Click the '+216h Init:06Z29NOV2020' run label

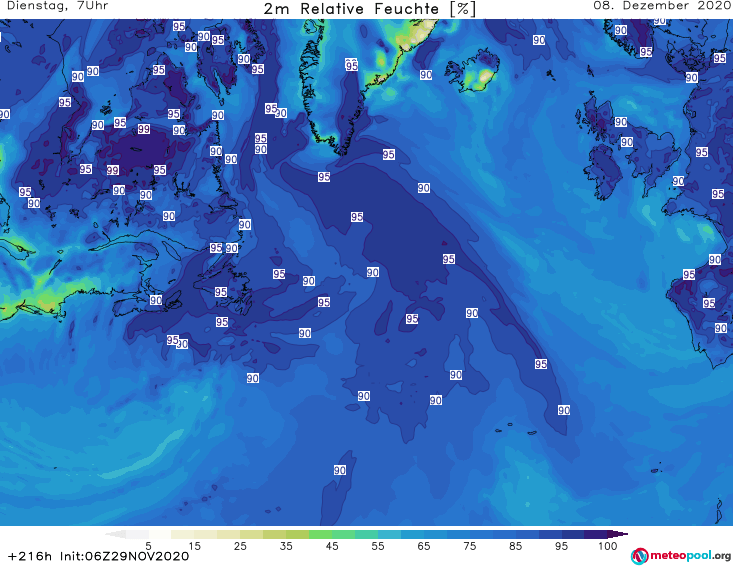pos(99,556)
